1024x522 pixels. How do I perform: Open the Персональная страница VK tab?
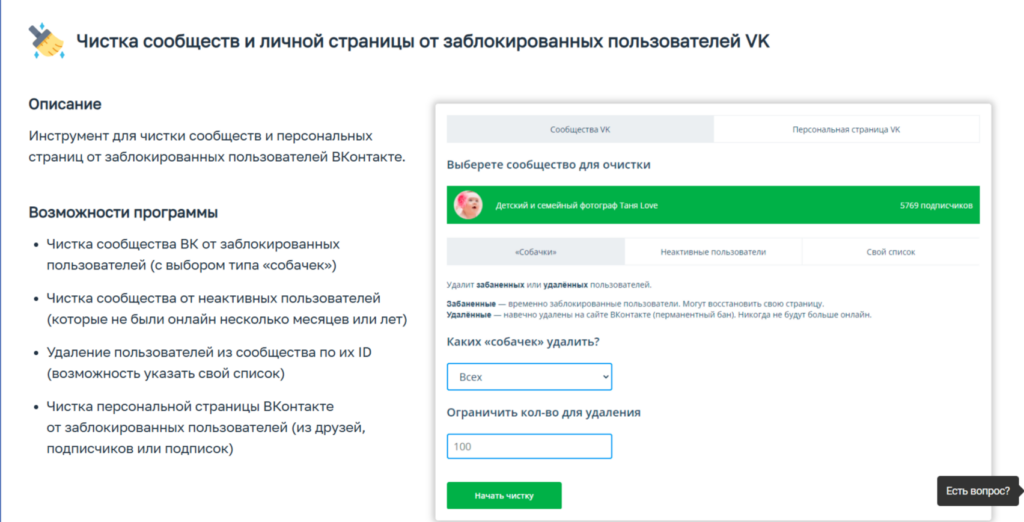tap(846, 130)
